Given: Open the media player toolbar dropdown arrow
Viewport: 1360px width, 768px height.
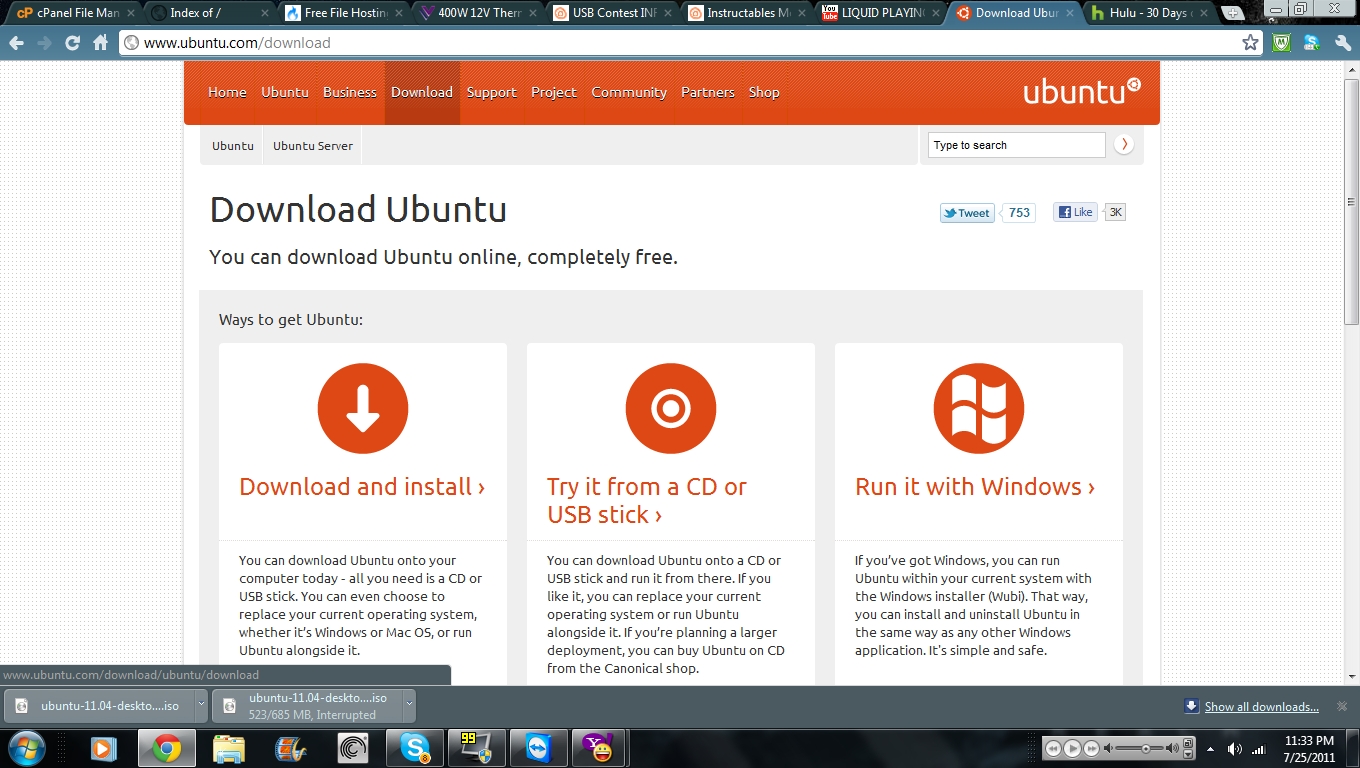Looking at the screenshot, I should tap(1188, 753).
